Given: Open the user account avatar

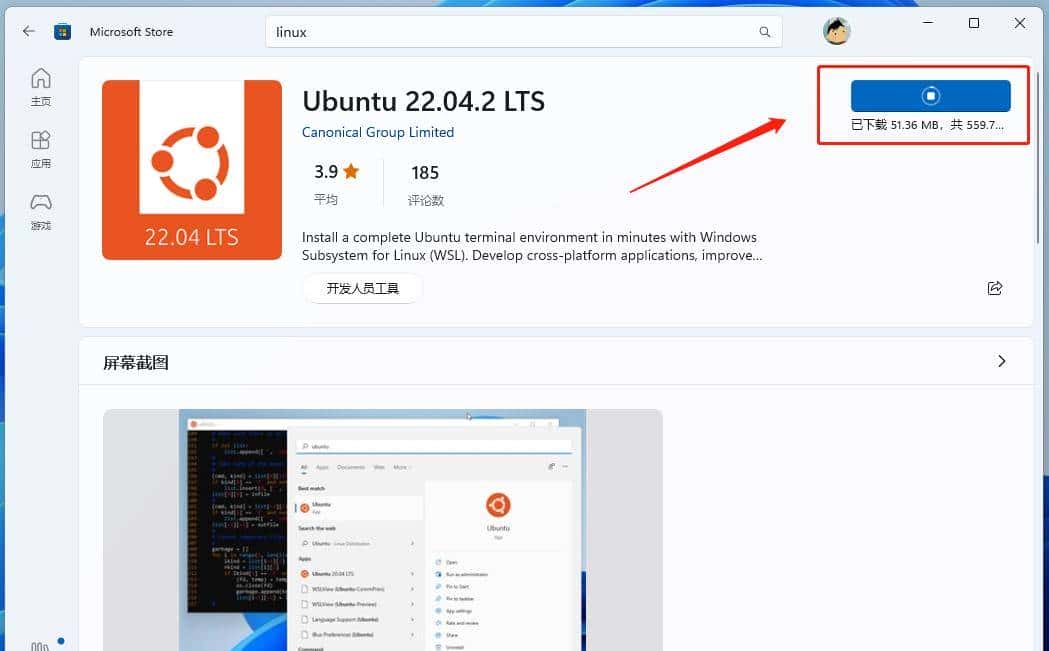Looking at the screenshot, I should coord(836,31).
